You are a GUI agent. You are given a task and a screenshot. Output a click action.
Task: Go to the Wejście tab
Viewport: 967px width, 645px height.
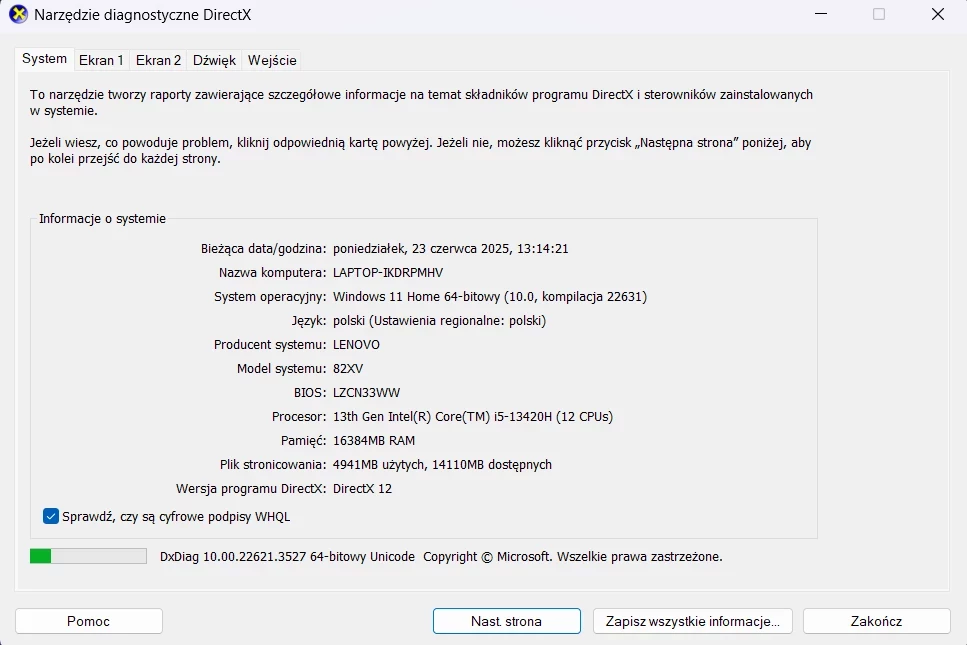[x=272, y=60]
